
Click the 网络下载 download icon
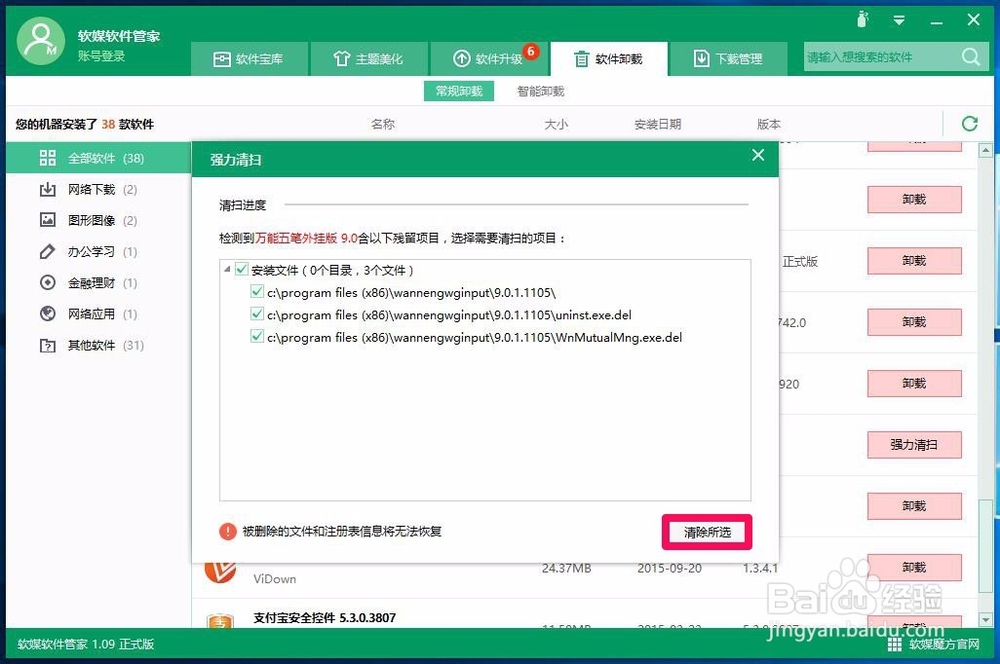tap(48, 189)
